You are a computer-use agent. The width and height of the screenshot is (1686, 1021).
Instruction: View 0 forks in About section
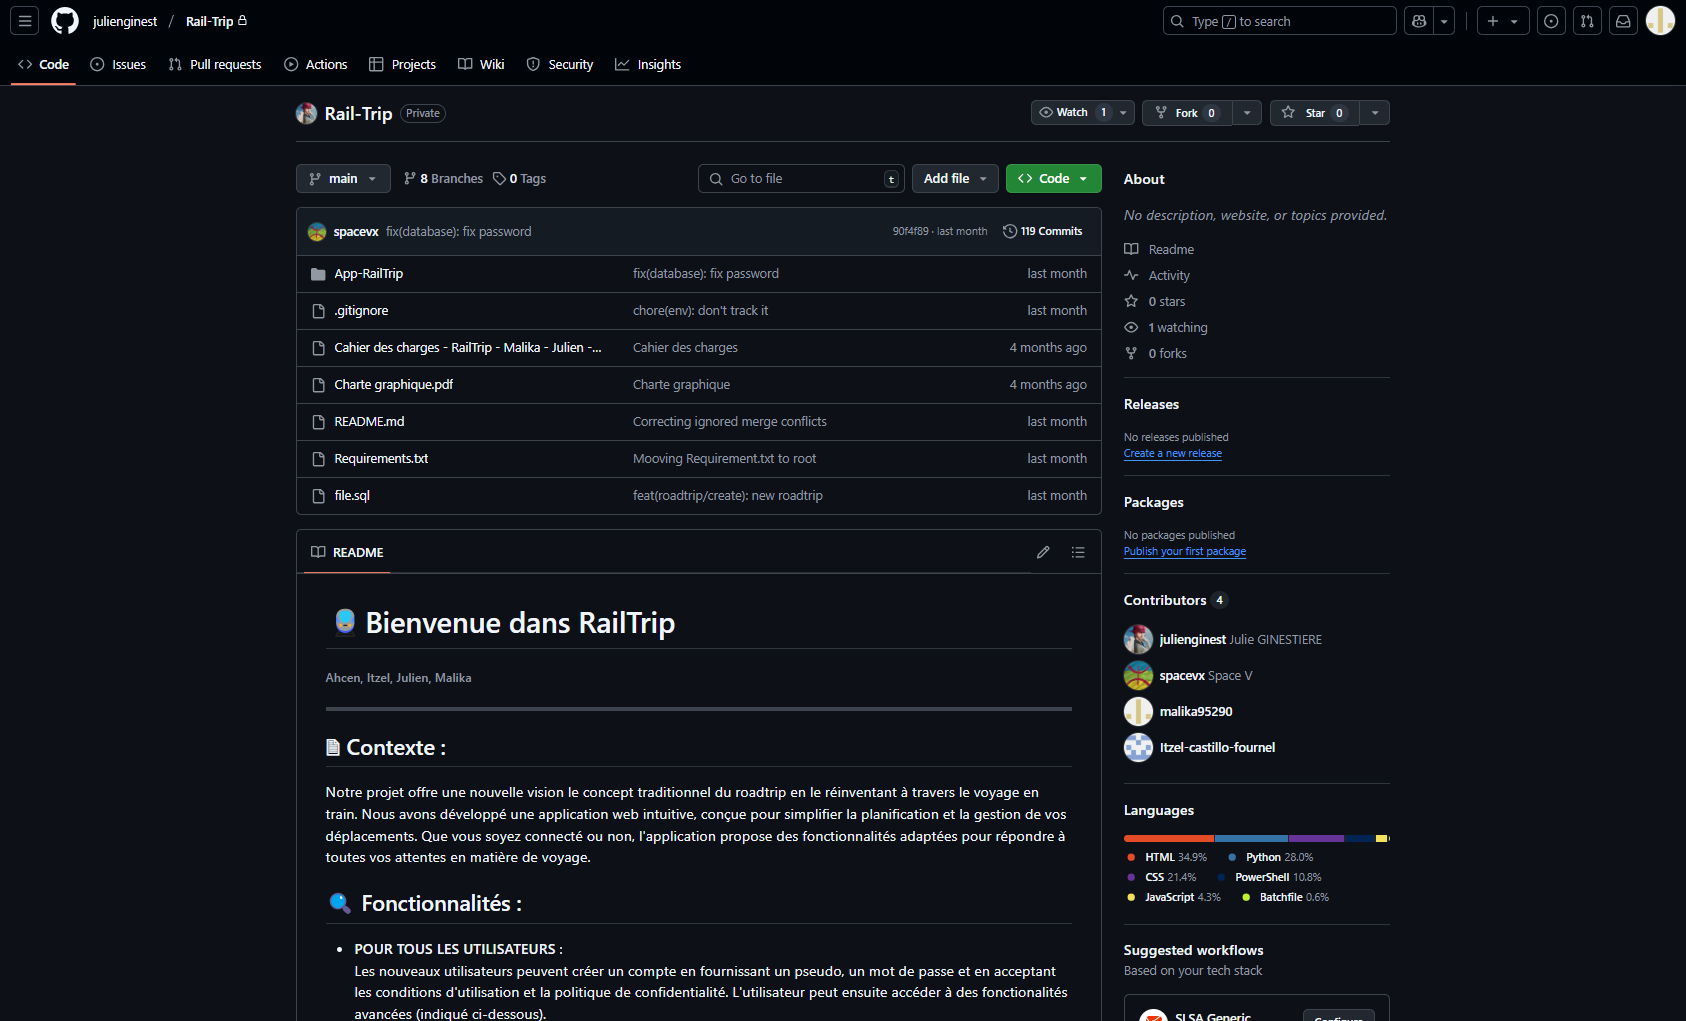(x=1155, y=353)
